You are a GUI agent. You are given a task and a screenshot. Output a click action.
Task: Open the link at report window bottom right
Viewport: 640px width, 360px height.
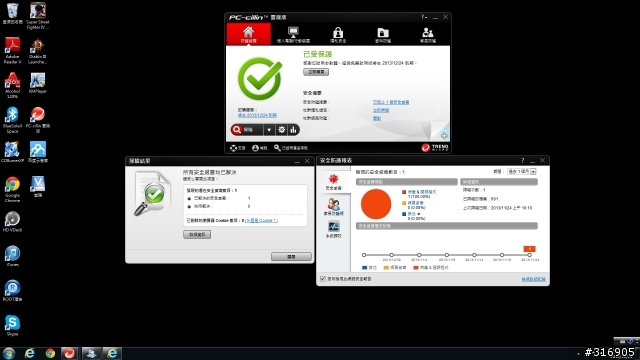(x=533, y=279)
